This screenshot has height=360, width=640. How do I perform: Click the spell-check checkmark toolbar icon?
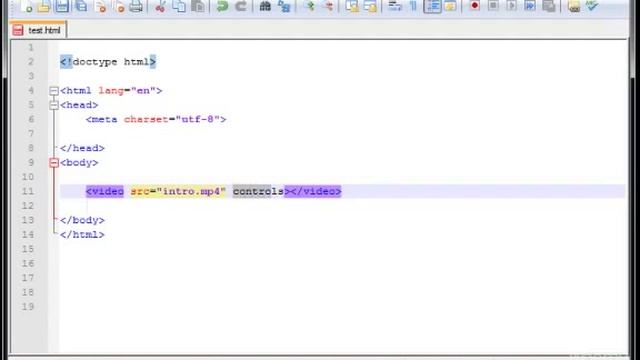coord(592,6)
